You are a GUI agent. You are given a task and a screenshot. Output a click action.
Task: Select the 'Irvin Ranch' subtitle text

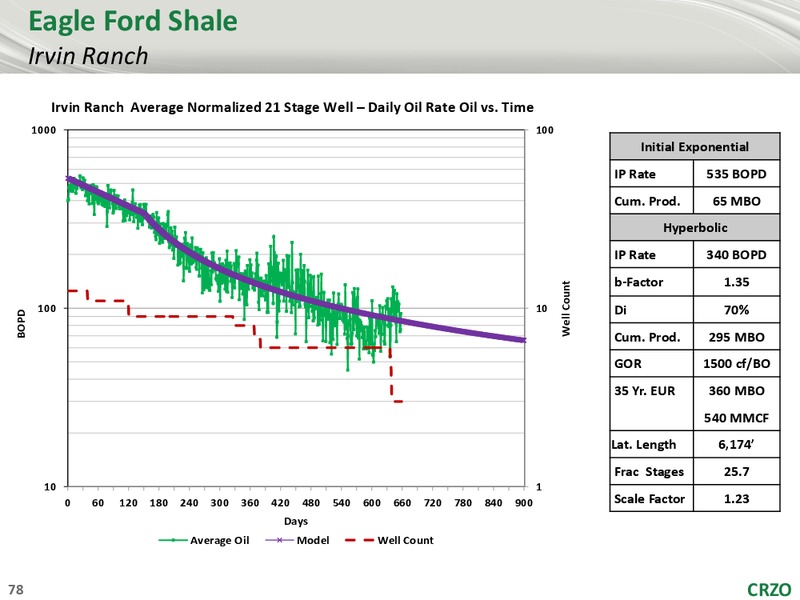88,56
